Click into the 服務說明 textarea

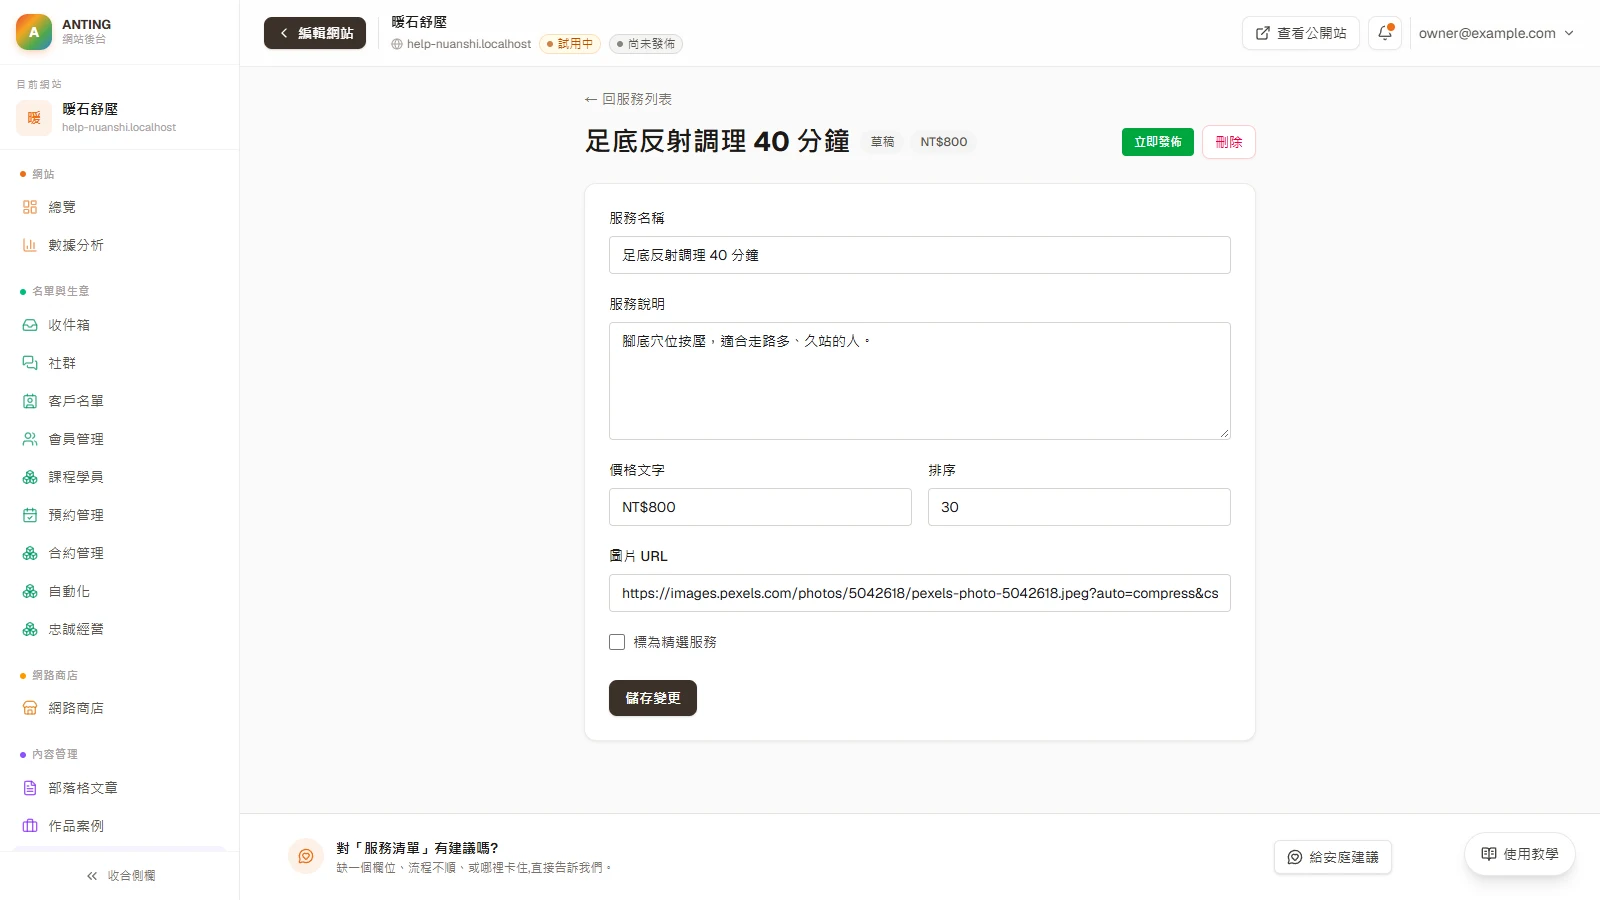pos(920,381)
